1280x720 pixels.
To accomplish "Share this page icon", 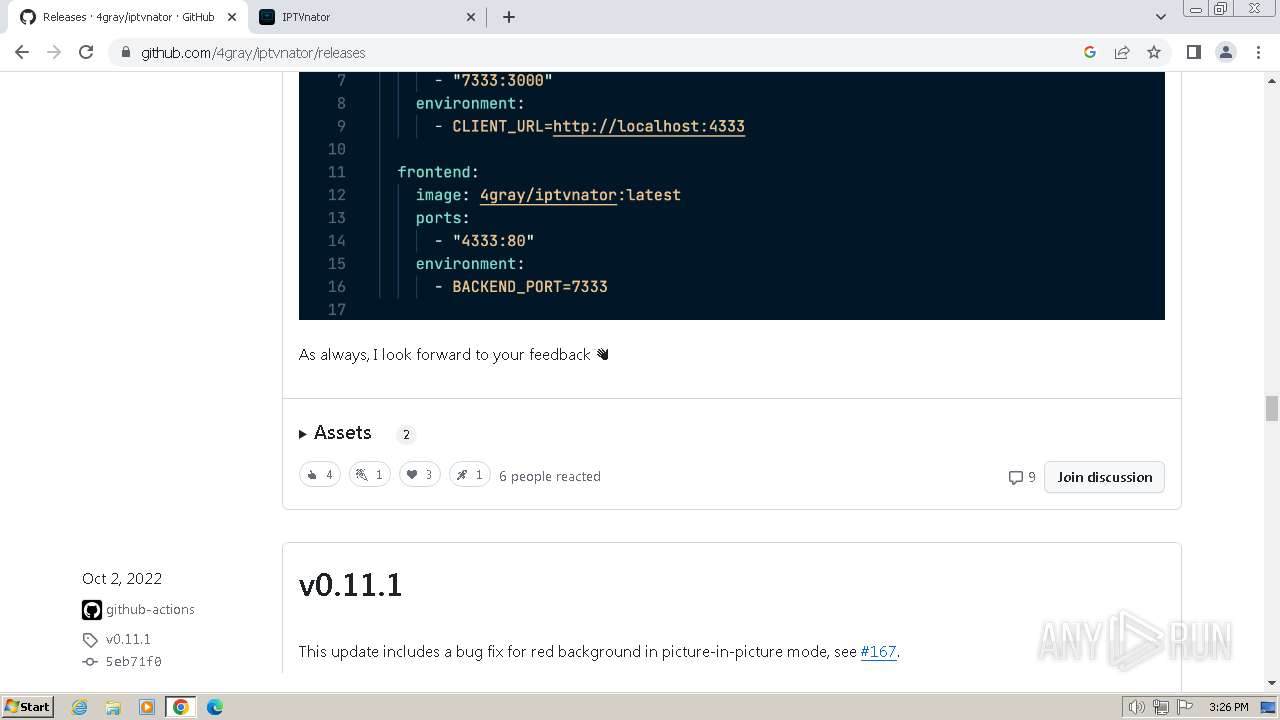I will pyautogui.click(x=1122, y=52).
